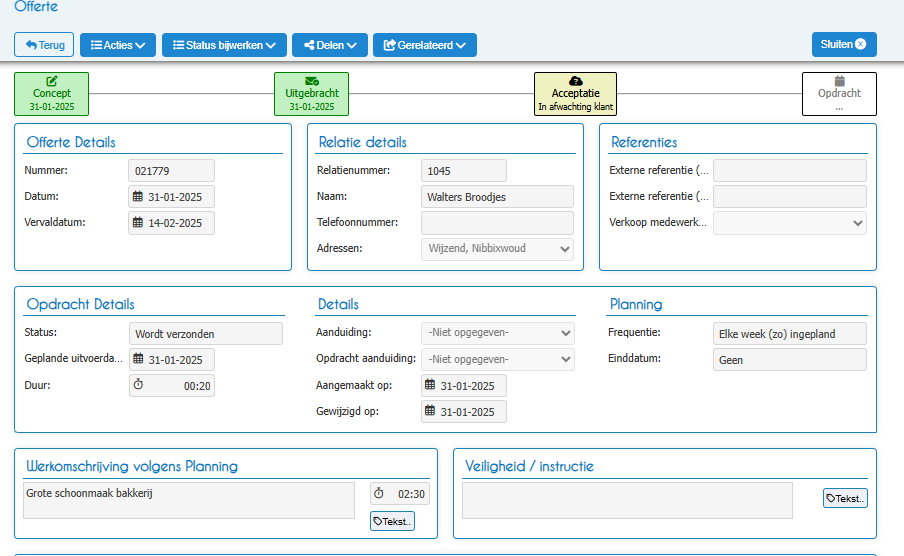The image size is (904, 556).
Task: Click calendar icon in Geplande uitvoerdatum field
Action: point(138,359)
